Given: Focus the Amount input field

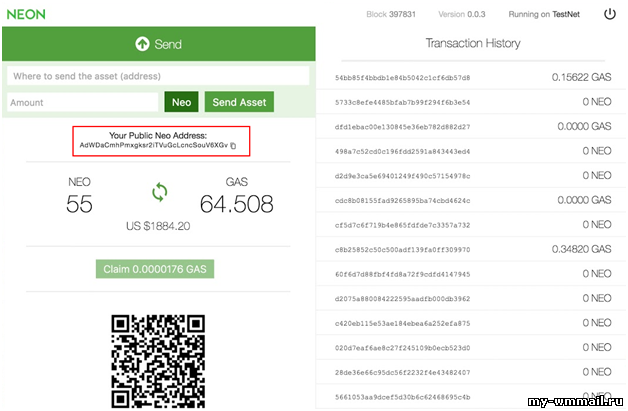Looking at the screenshot, I should pyautogui.click(x=83, y=103).
